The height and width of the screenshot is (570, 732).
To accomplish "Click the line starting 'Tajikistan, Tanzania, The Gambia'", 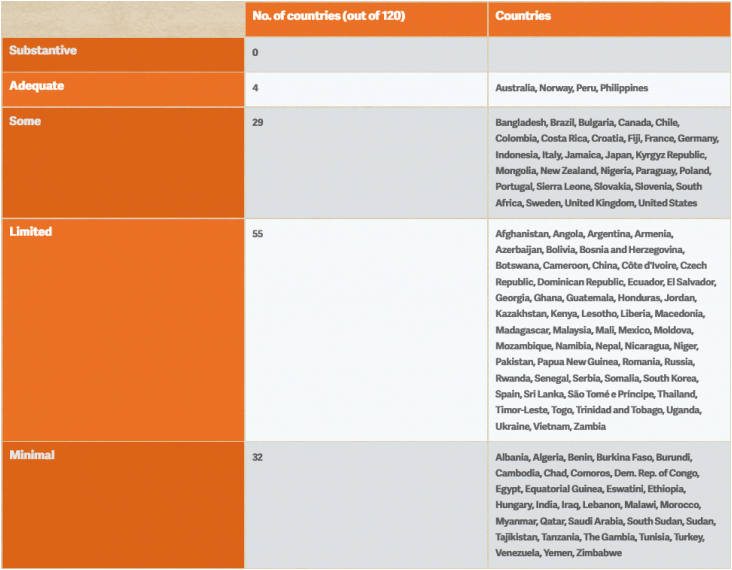I will (x=600, y=537).
